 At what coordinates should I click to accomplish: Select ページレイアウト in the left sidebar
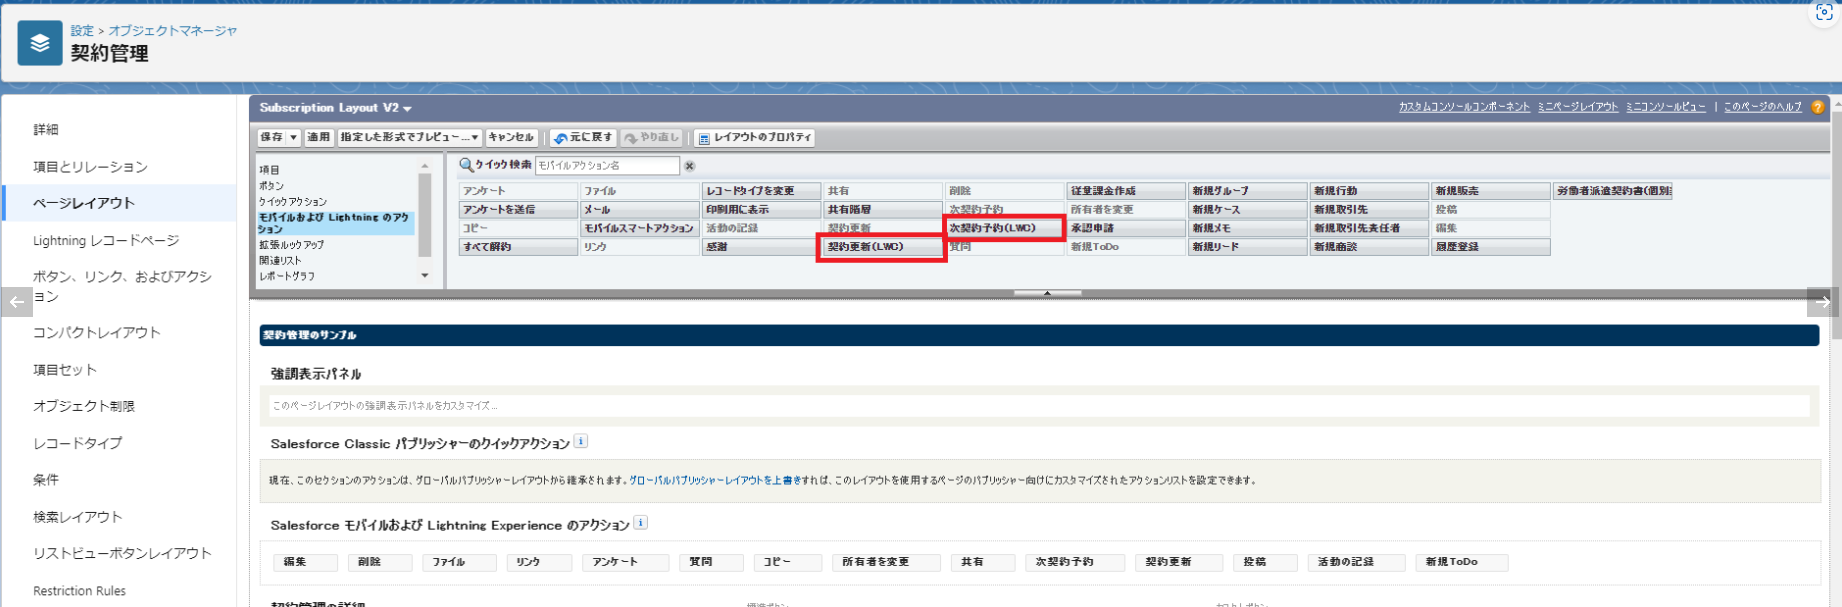click(84, 203)
